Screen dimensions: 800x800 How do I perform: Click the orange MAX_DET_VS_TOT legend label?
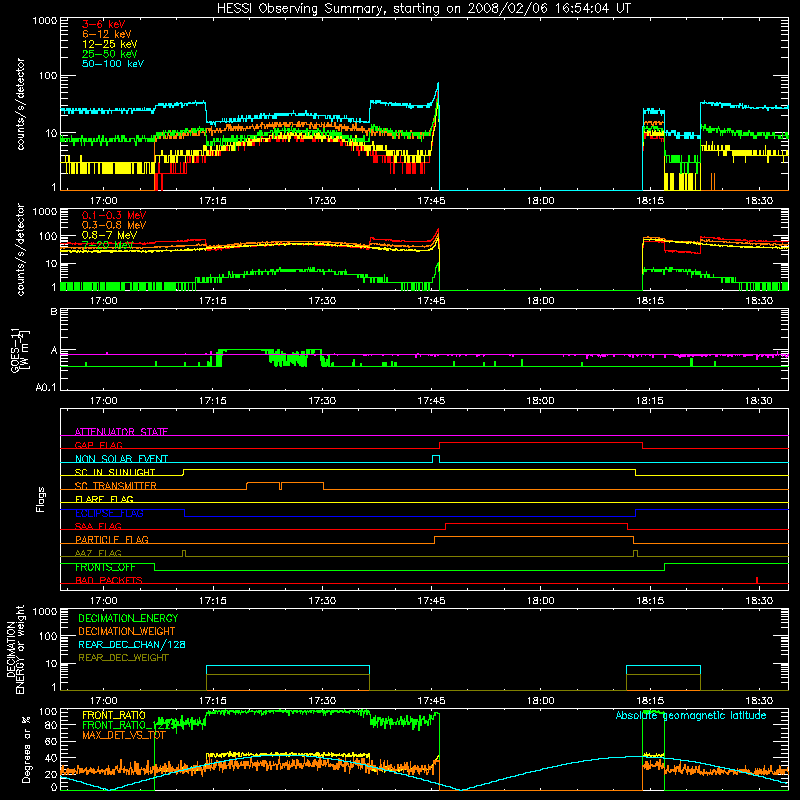click(x=124, y=735)
